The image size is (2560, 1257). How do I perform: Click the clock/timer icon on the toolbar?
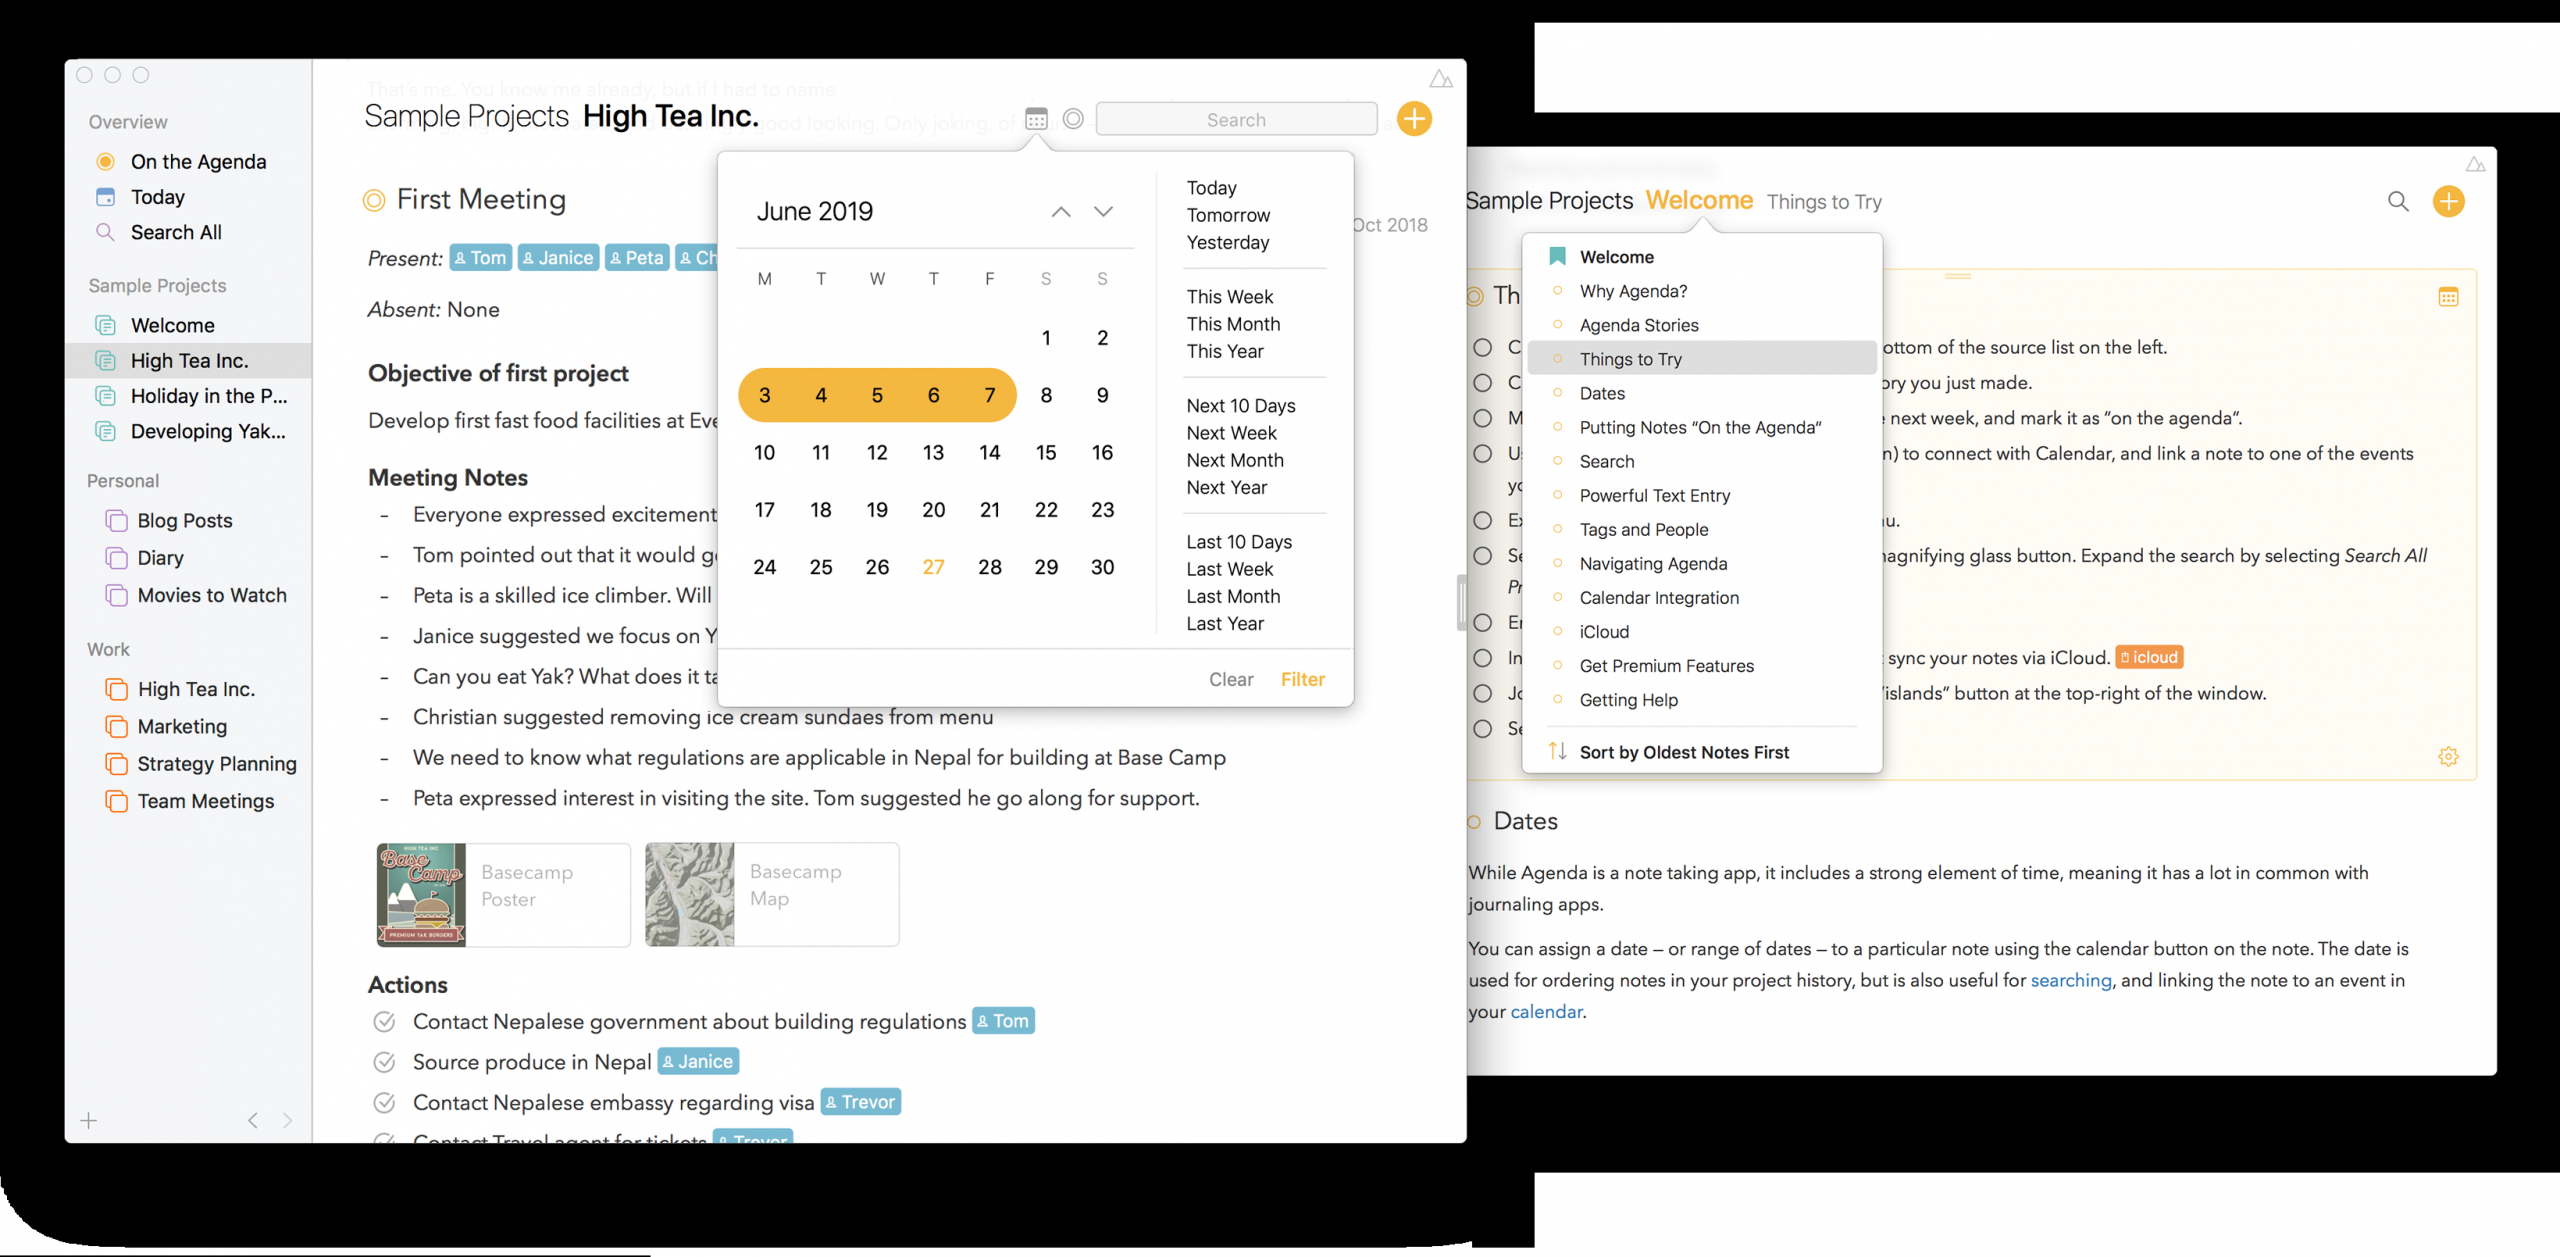click(1073, 119)
